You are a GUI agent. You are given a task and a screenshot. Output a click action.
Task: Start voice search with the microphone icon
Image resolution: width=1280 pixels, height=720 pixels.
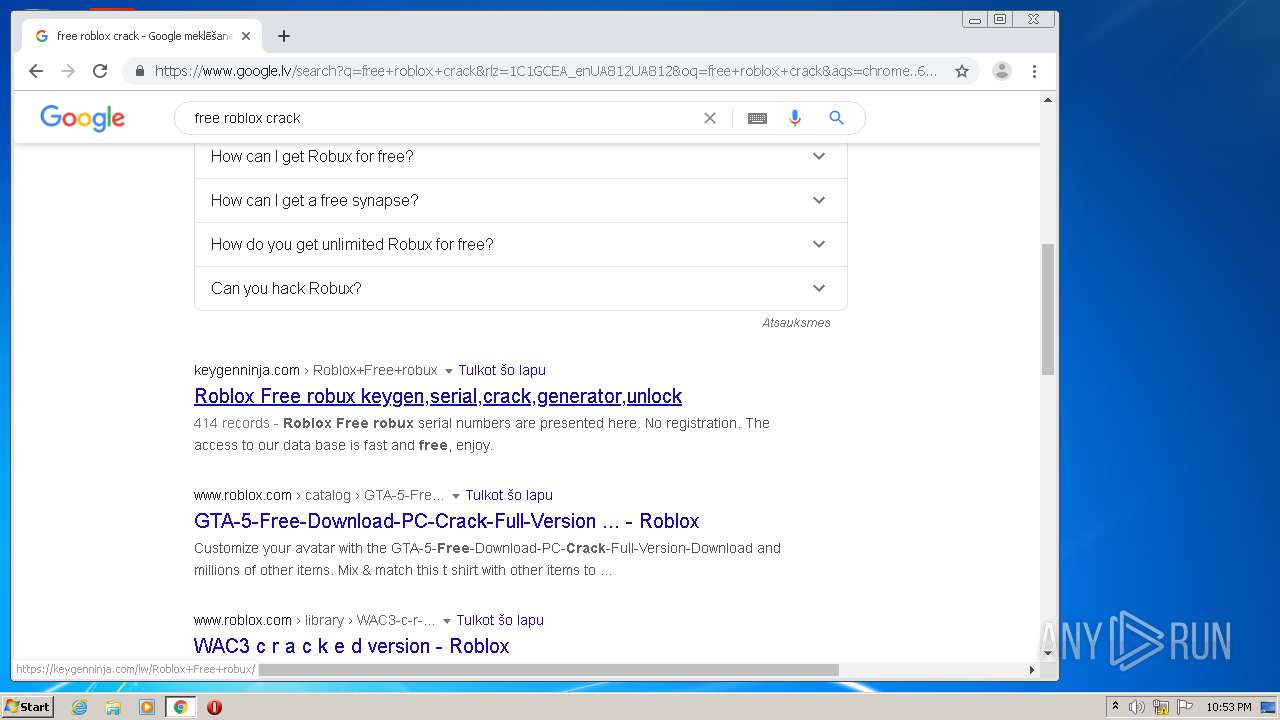click(795, 118)
